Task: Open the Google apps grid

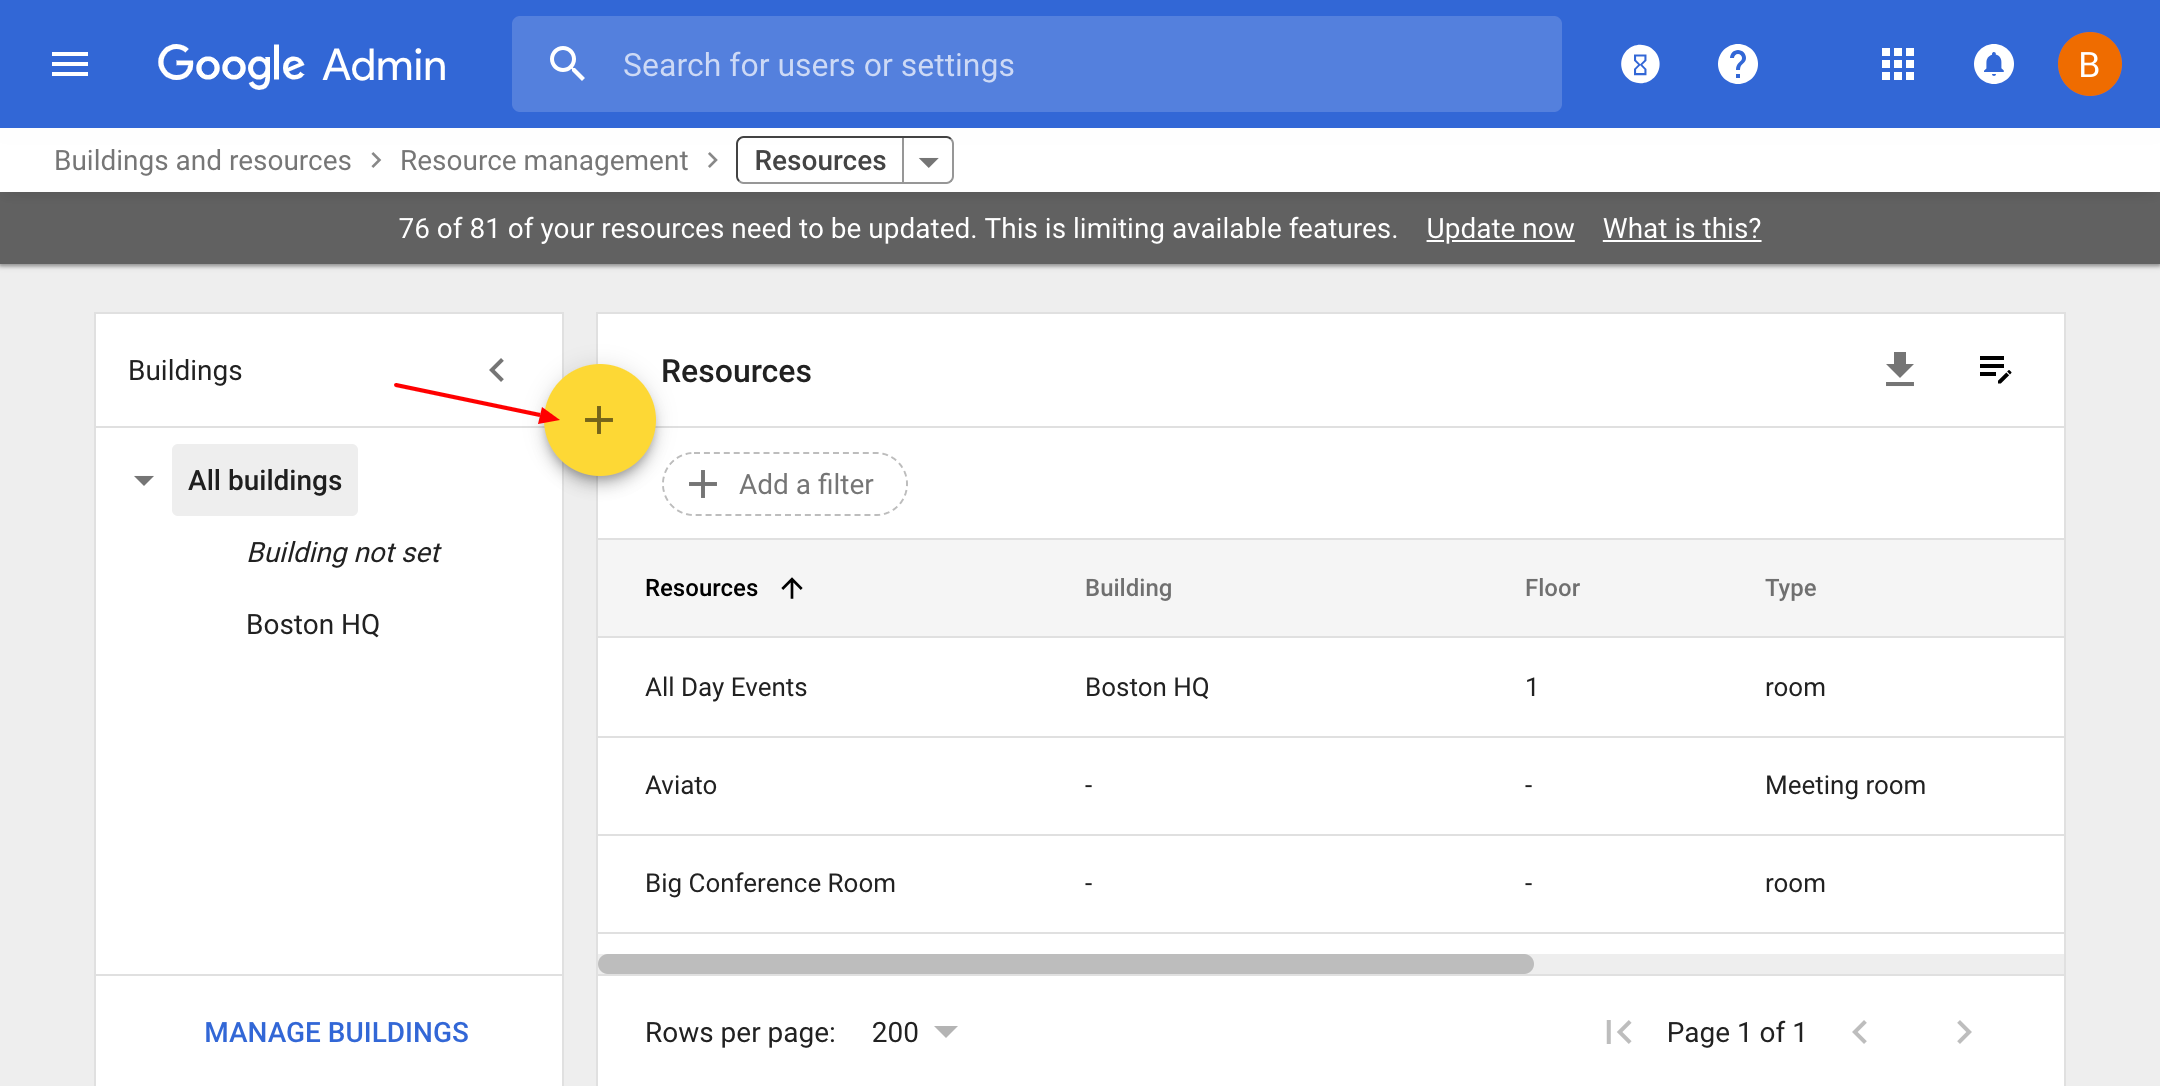Action: pyautogui.click(x=1897, y=65)
